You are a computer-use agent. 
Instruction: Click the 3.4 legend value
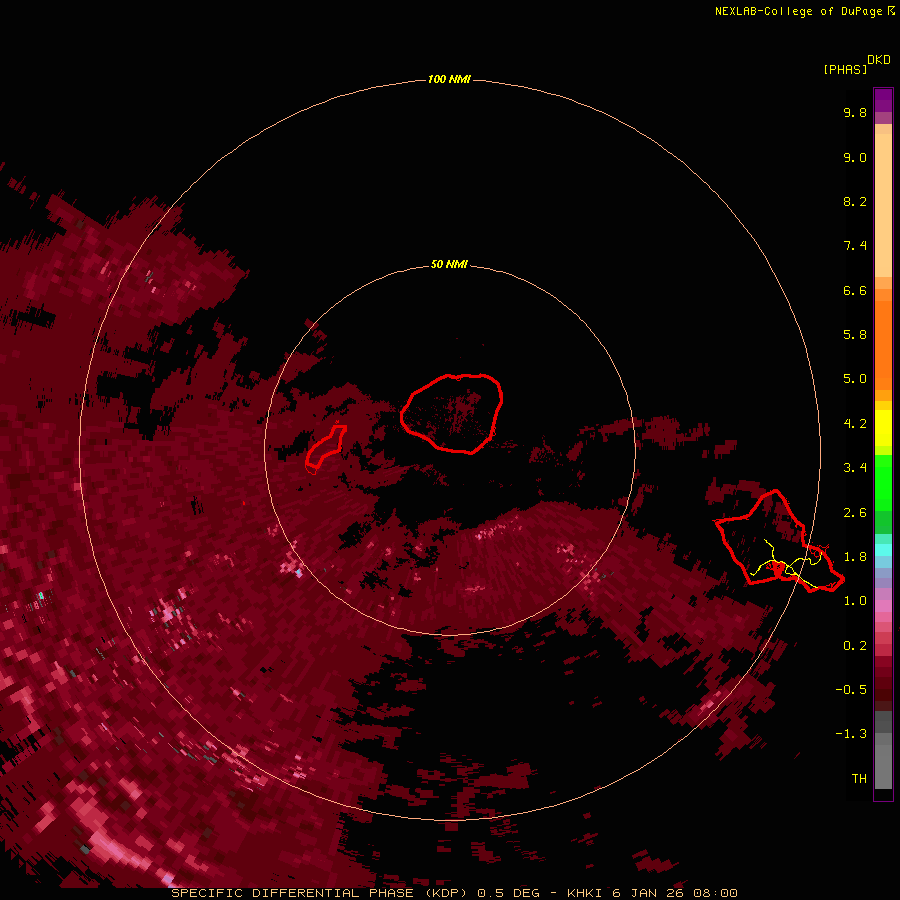click(855, 468)
